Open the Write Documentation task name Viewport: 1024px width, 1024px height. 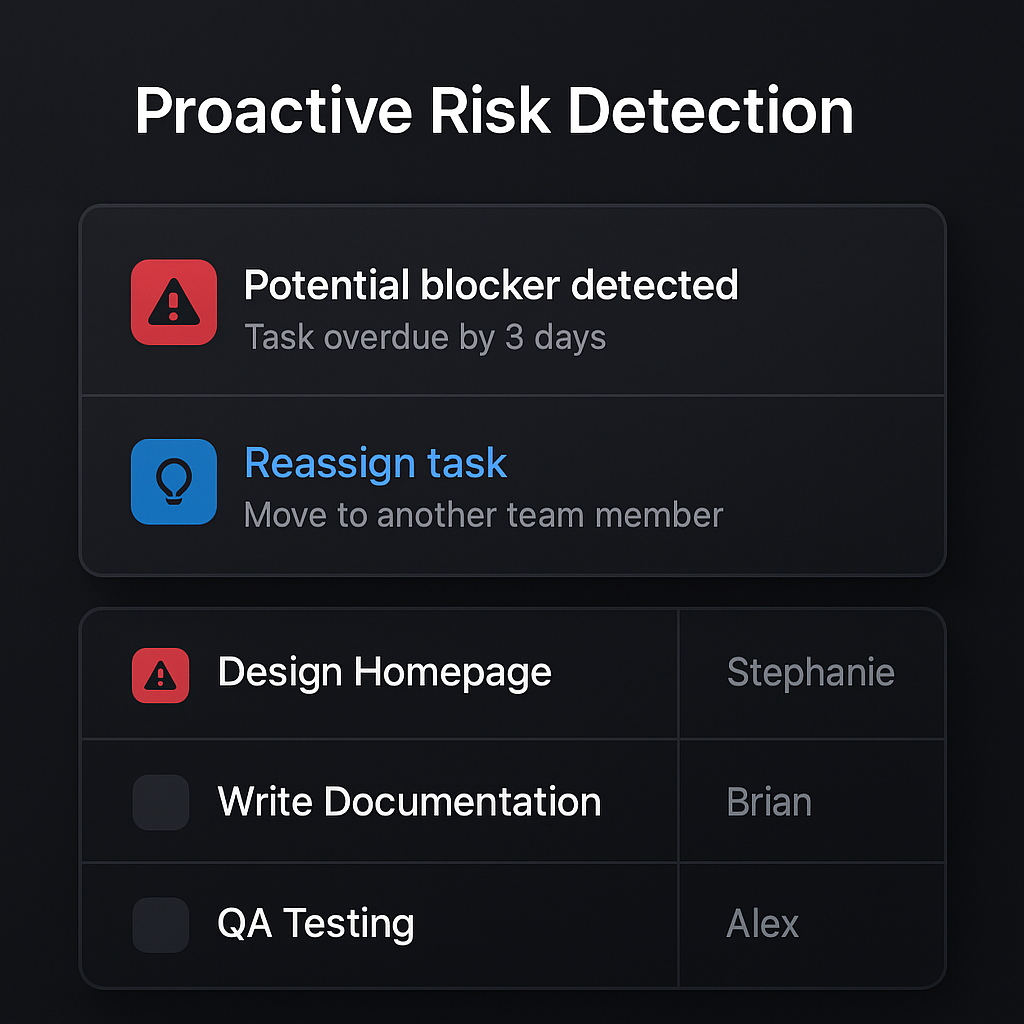click(x=409, y=802)
